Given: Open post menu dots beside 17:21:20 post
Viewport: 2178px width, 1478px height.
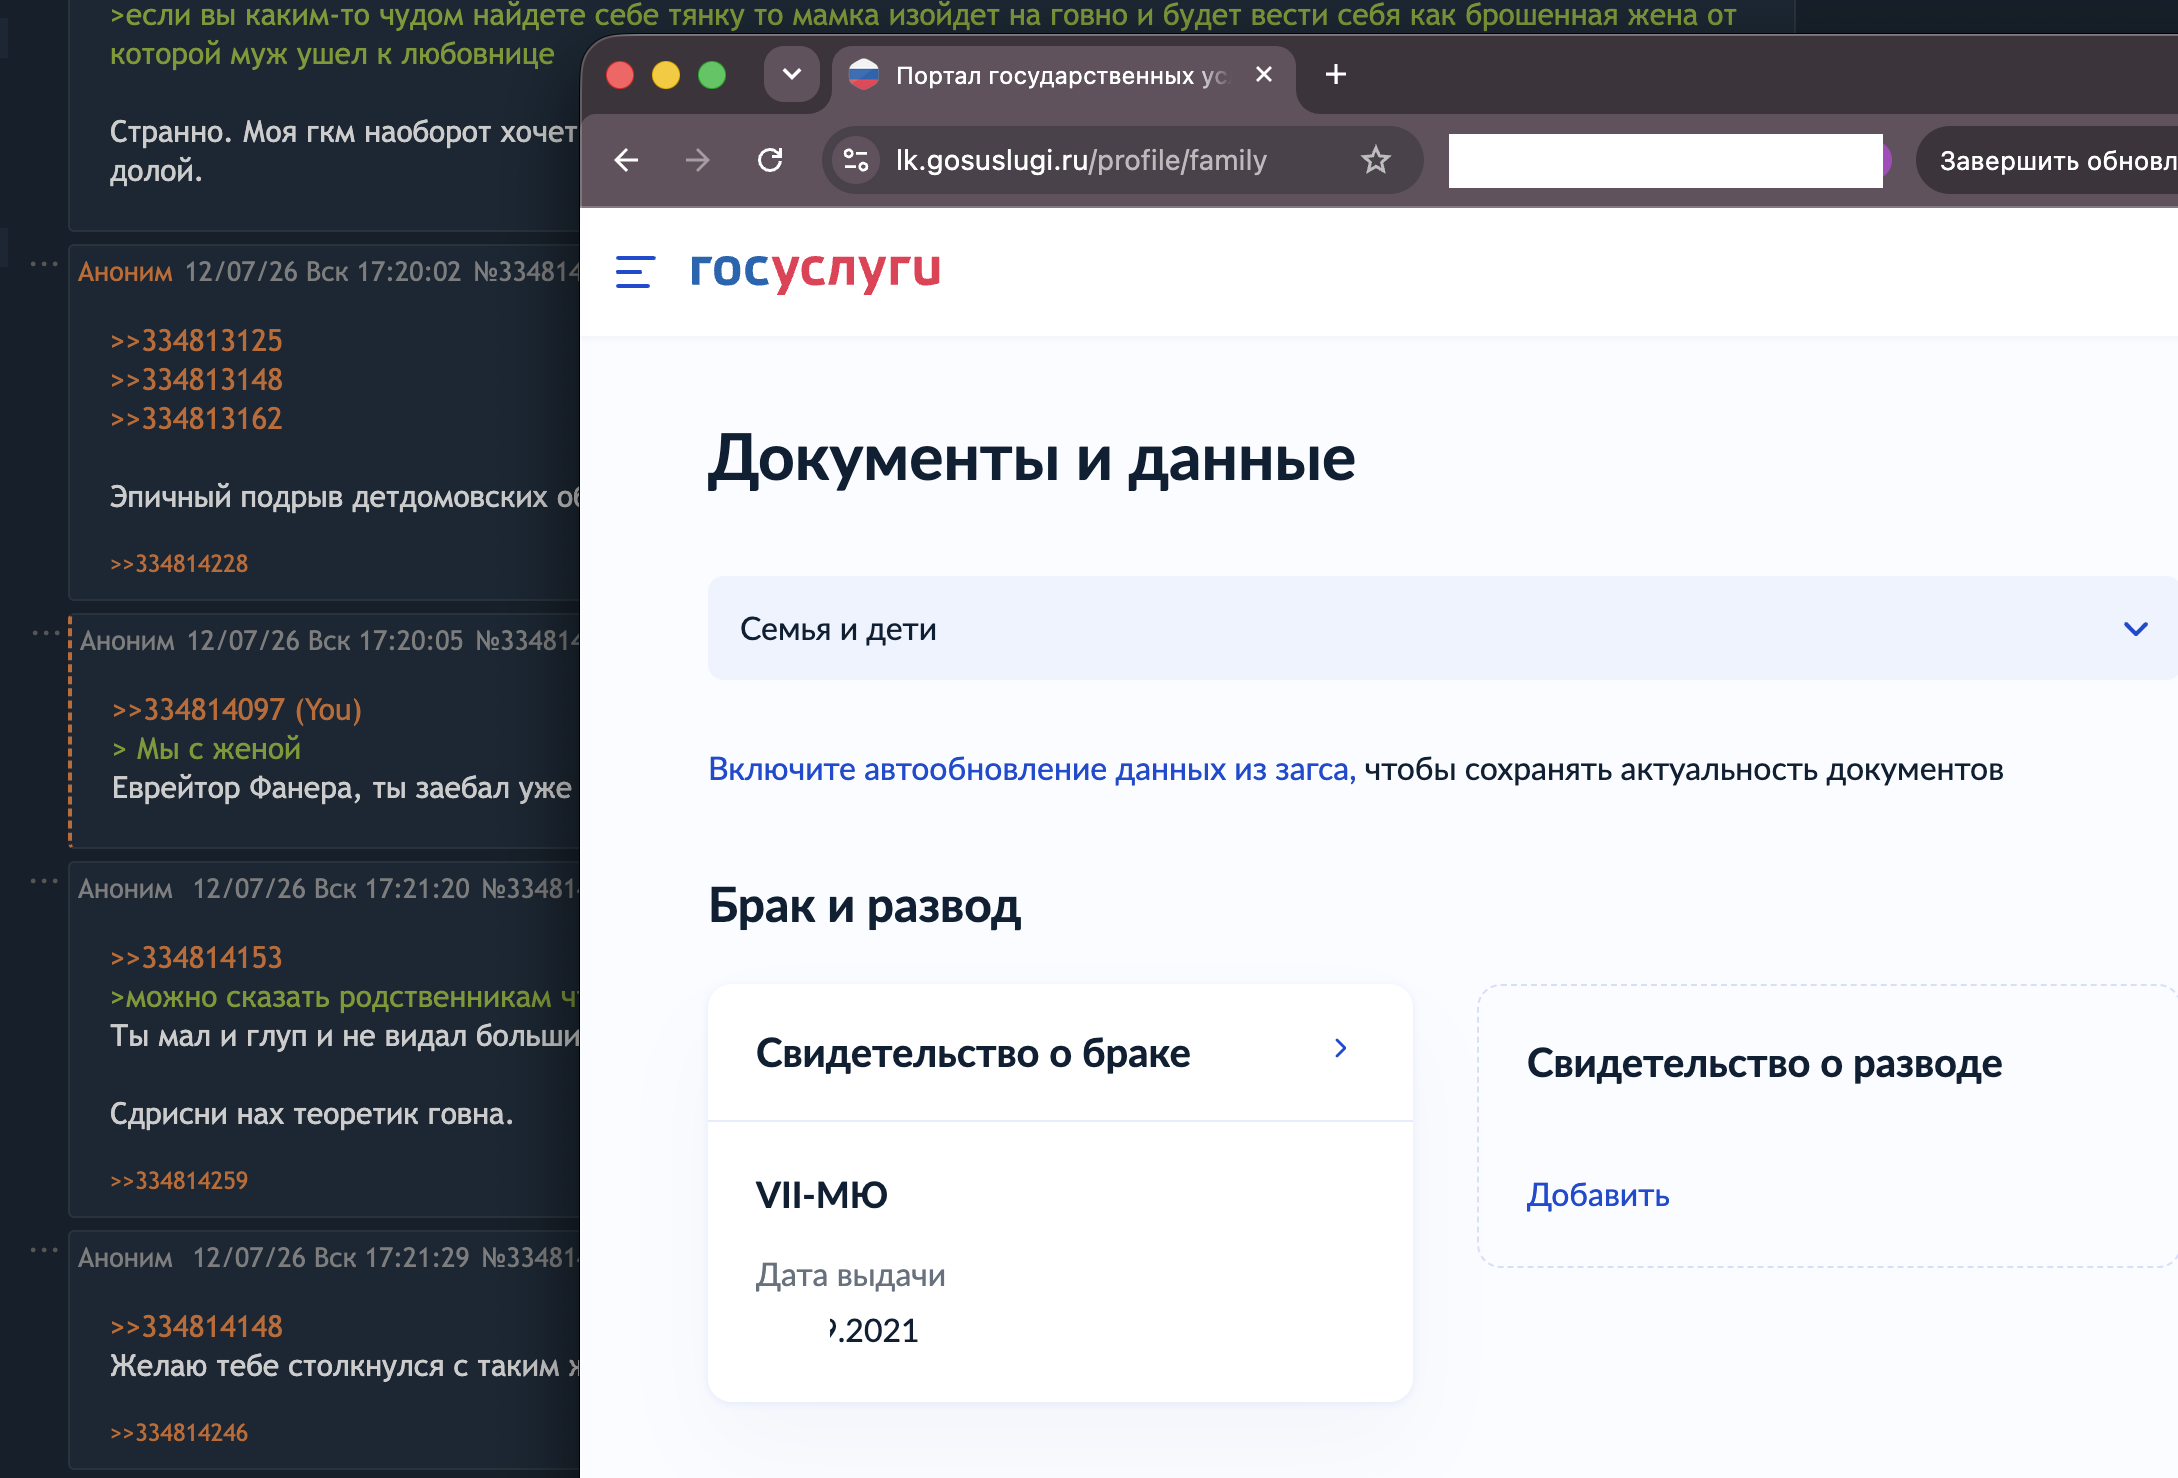Looking at the screenshot, I should tap(44, 881).
